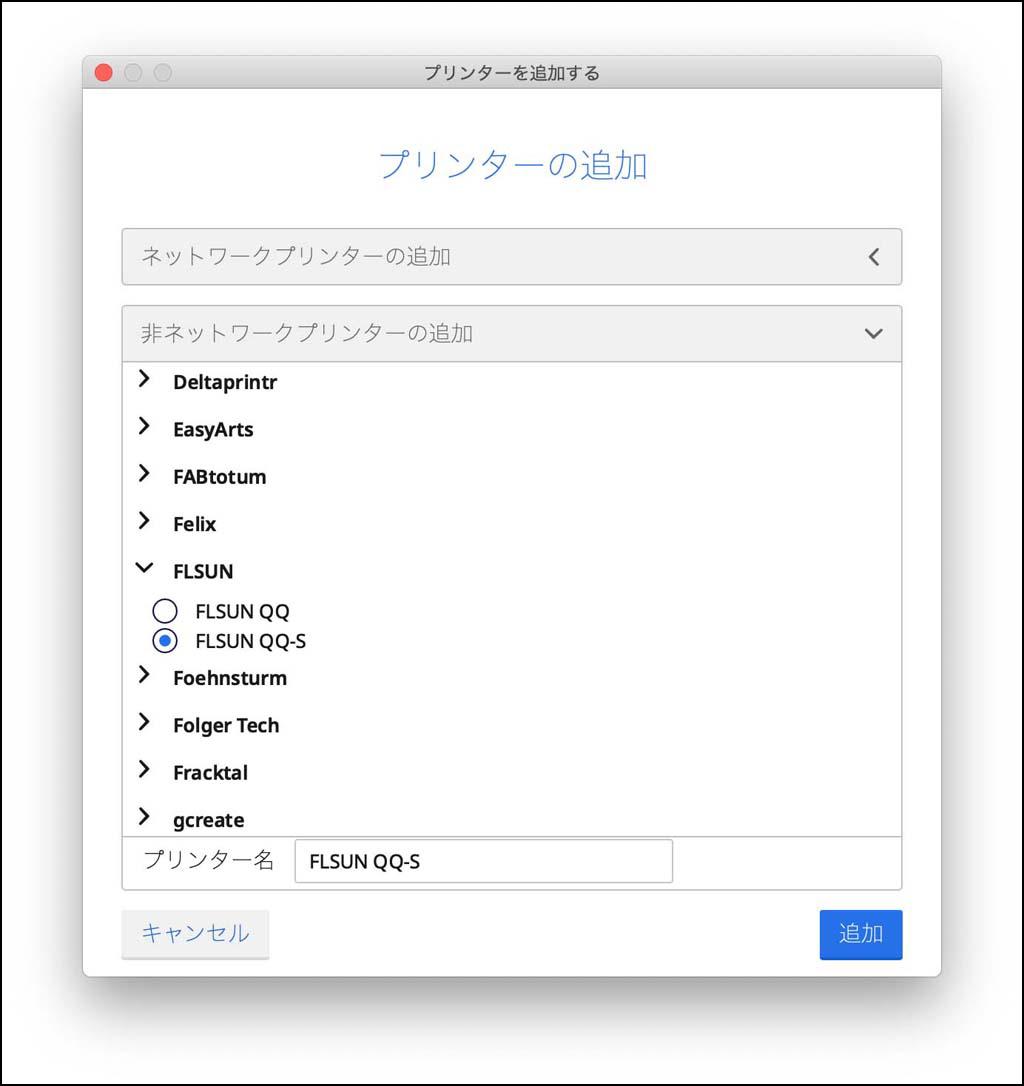Click the FLSUN QQ-S option label

click(251, 641)
